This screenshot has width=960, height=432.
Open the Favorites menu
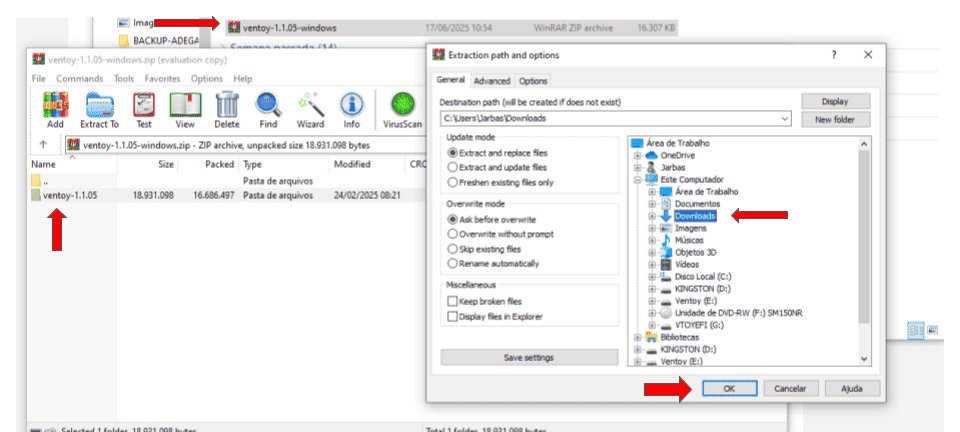162,78
